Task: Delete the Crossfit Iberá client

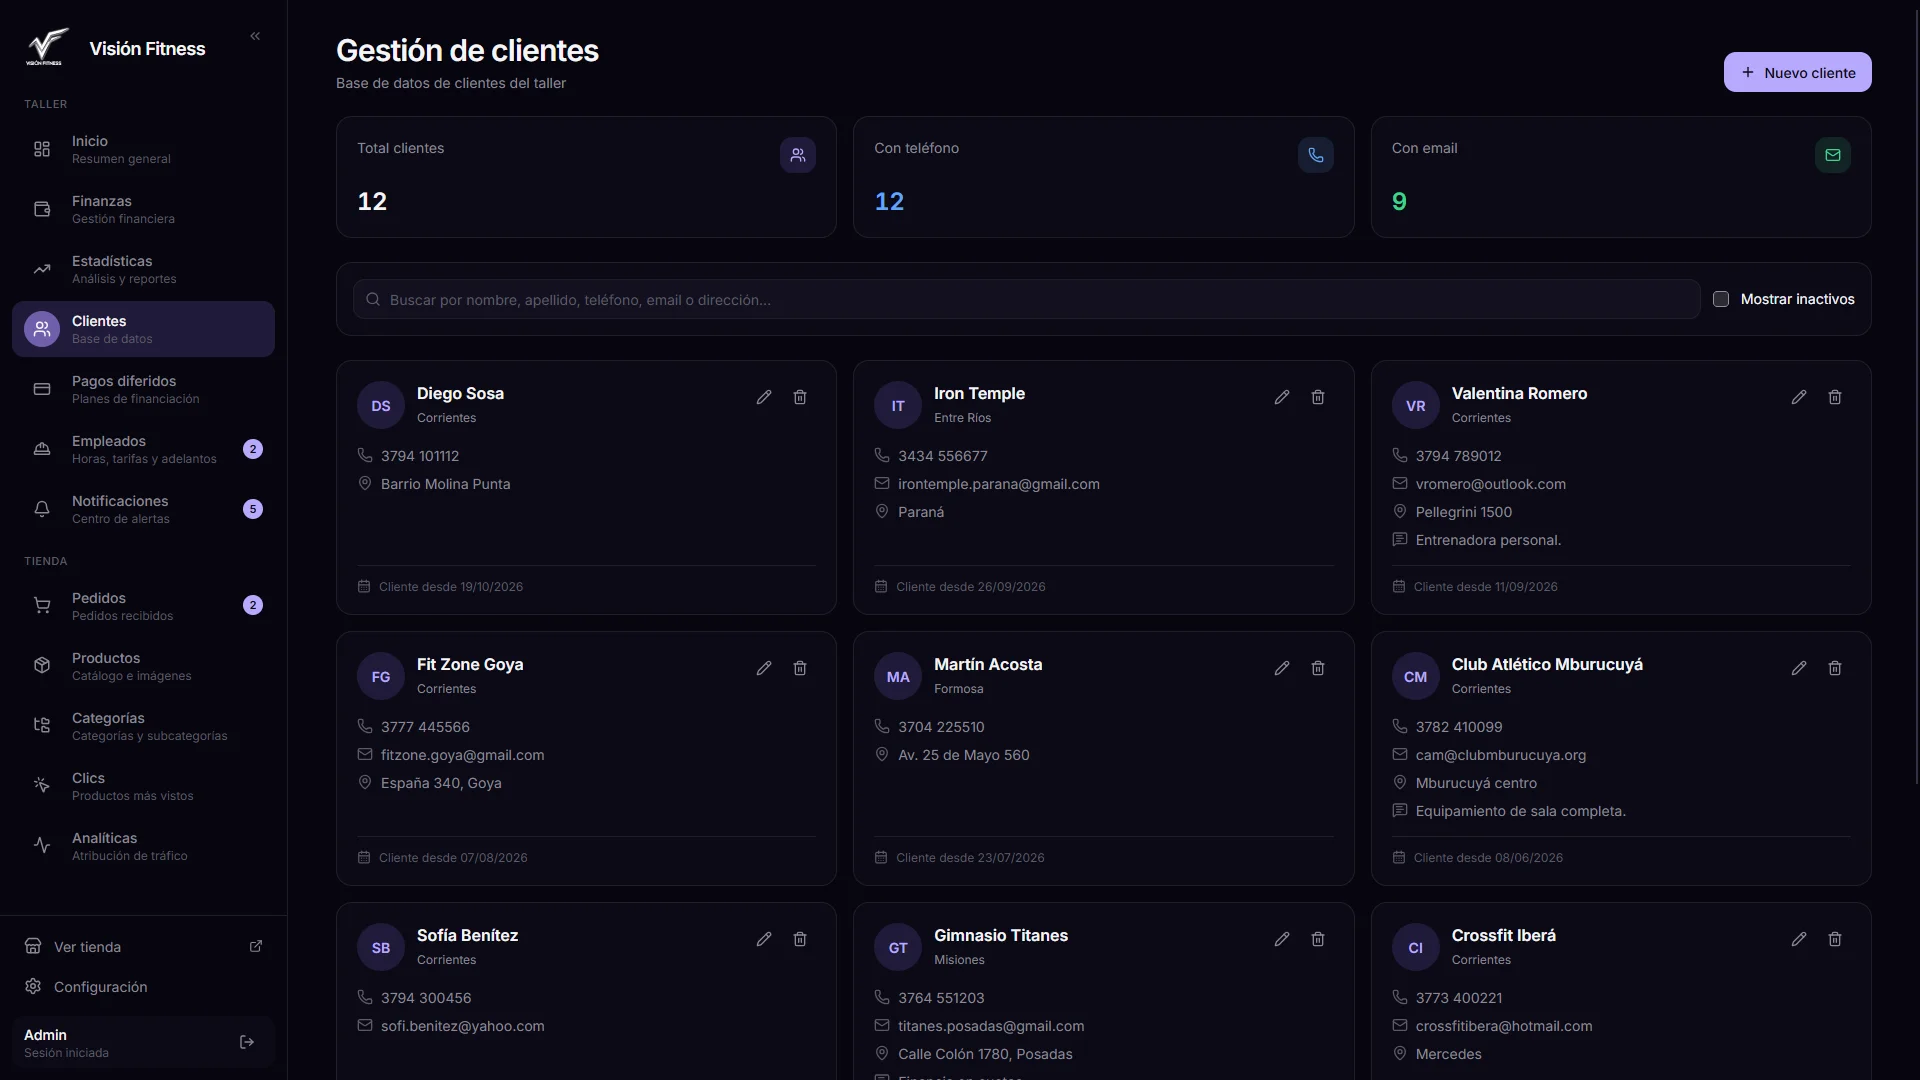Action: (1835, 939)
